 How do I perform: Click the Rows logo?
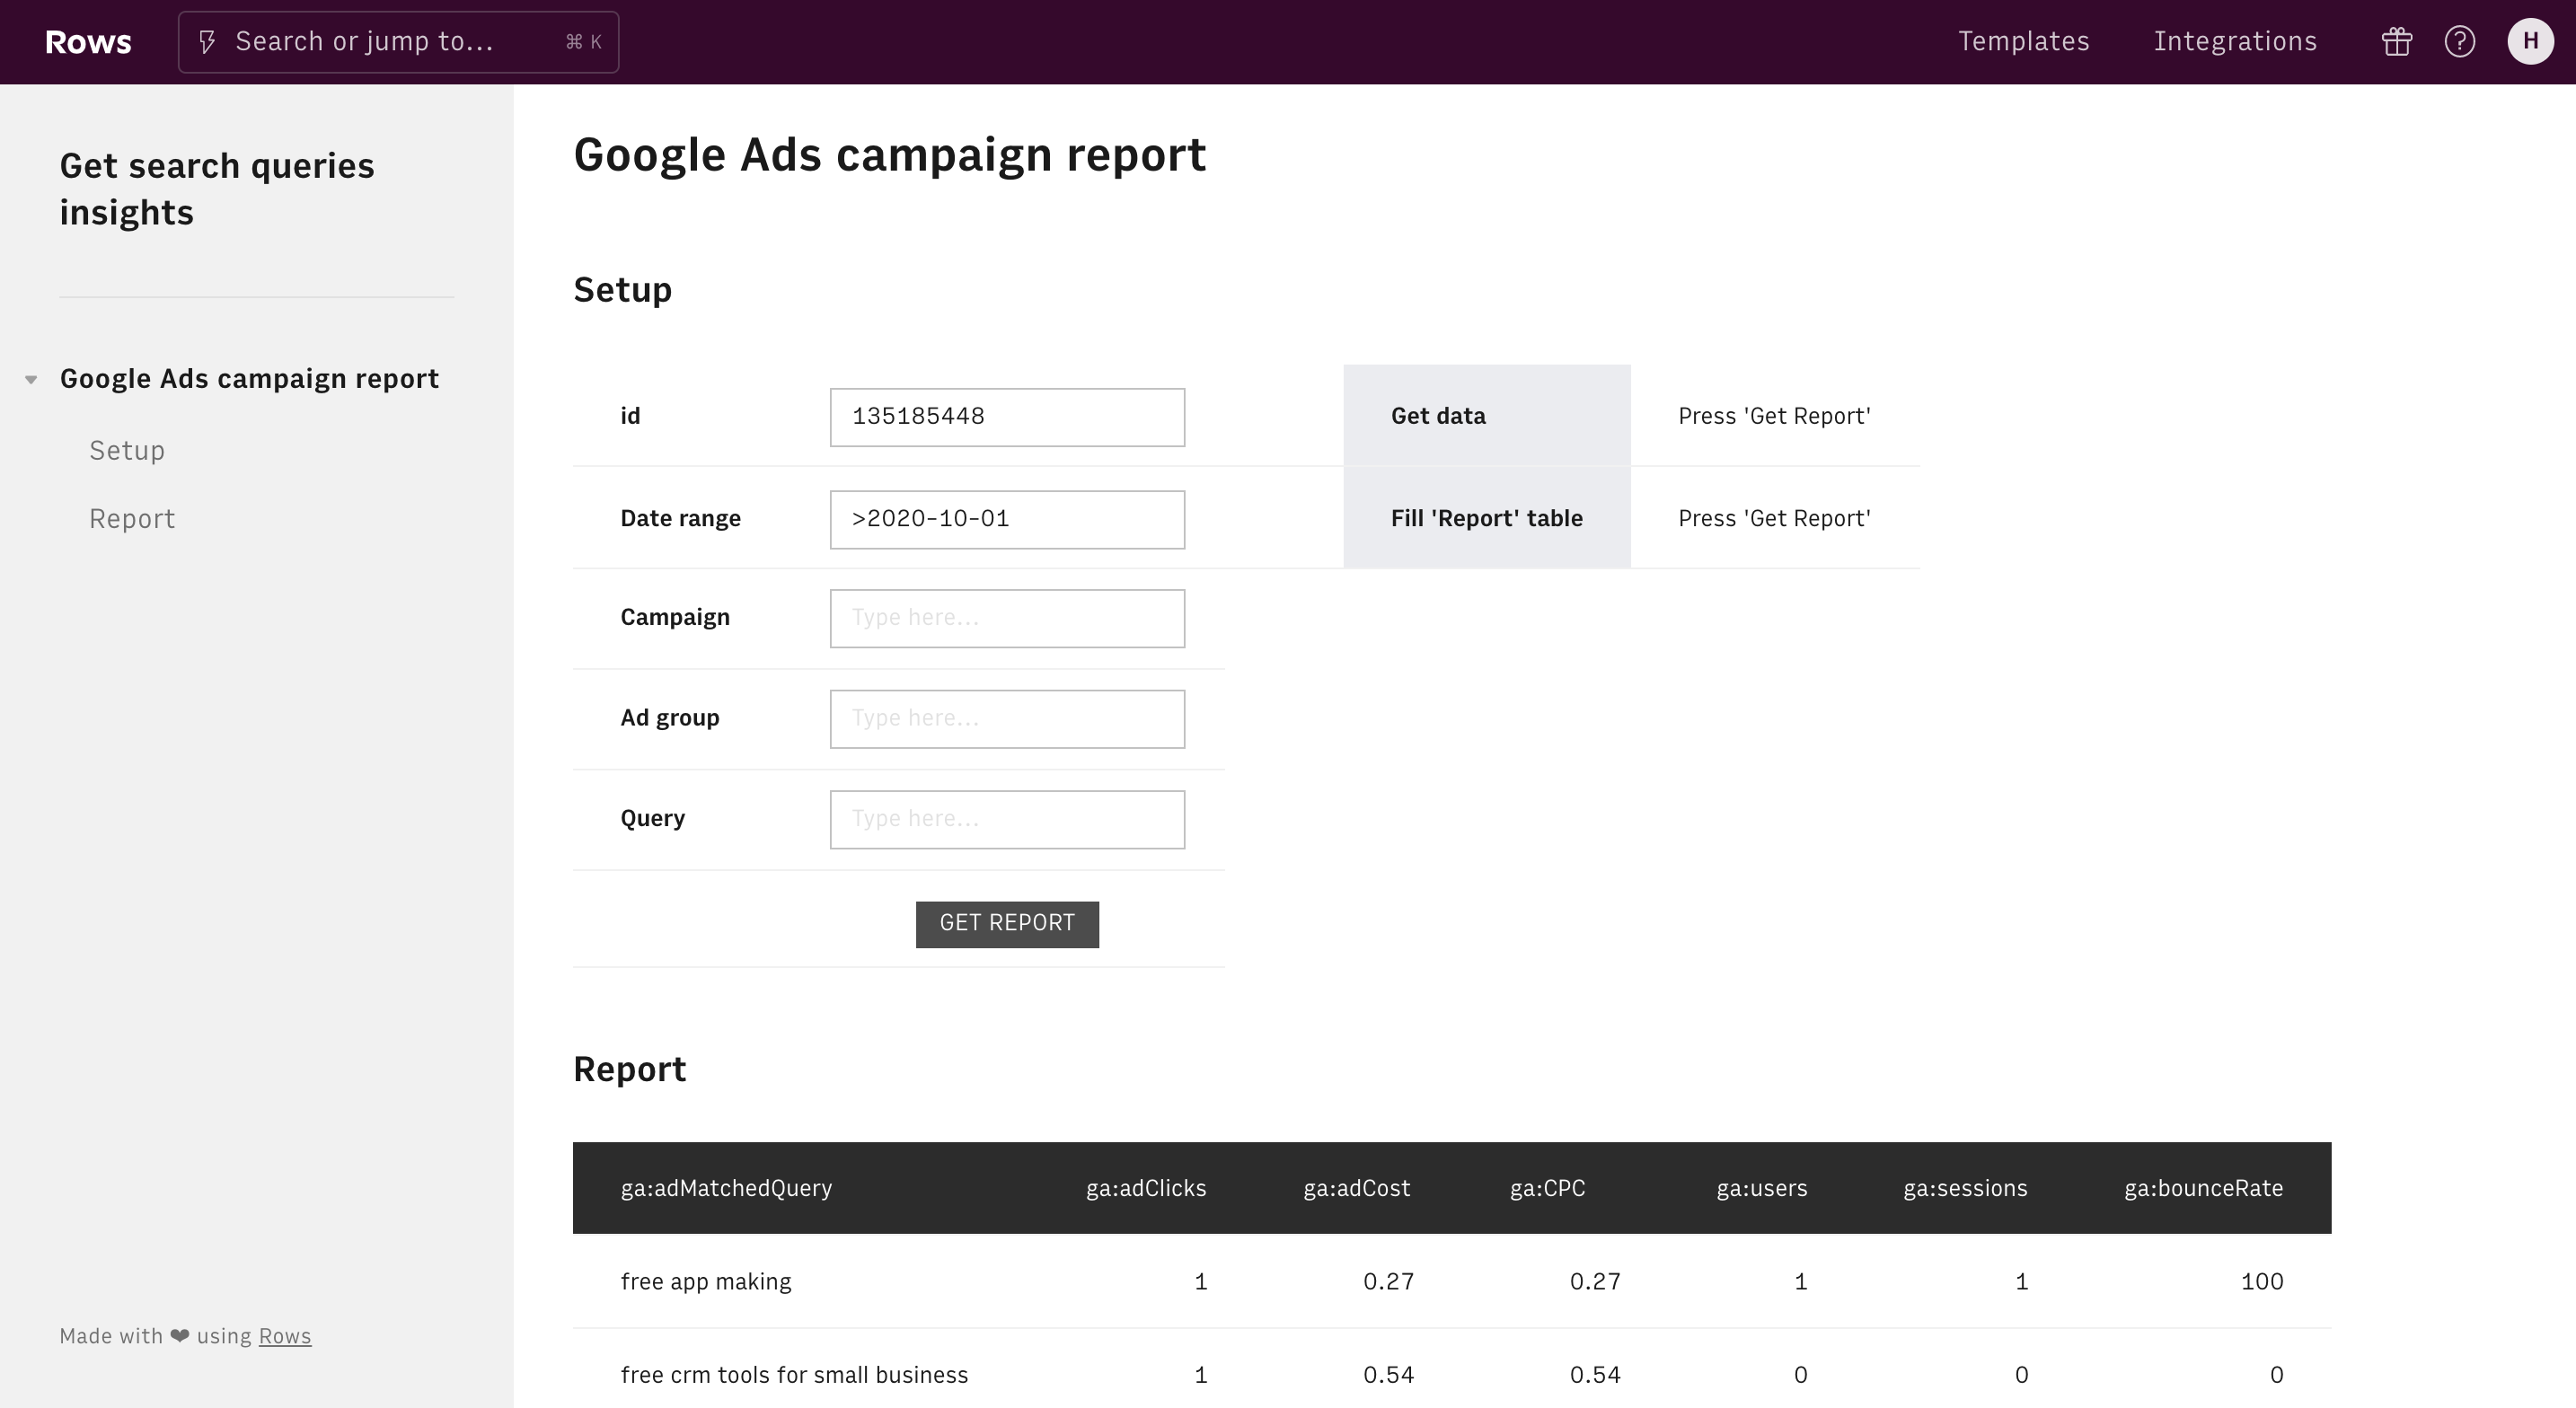tap(88, 42)
